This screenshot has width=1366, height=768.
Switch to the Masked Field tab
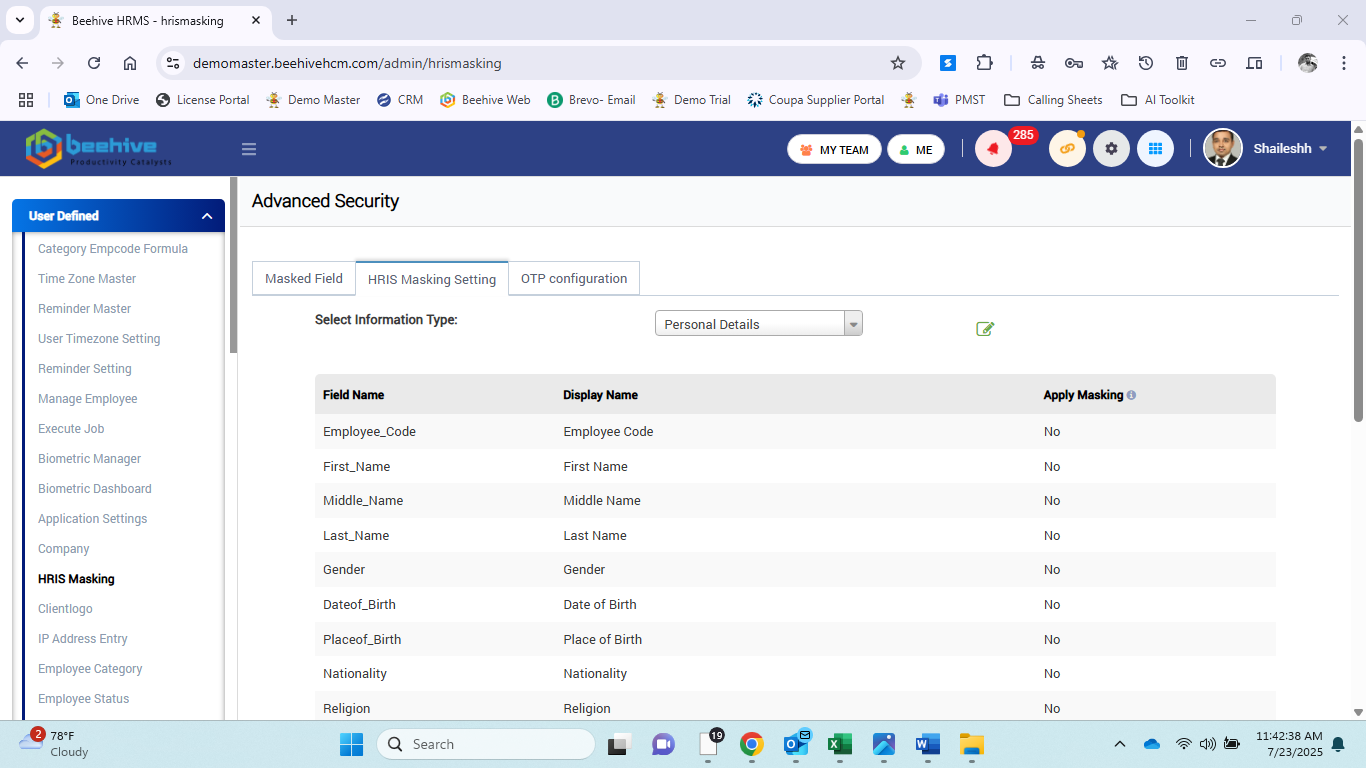(x=304, y=279)
